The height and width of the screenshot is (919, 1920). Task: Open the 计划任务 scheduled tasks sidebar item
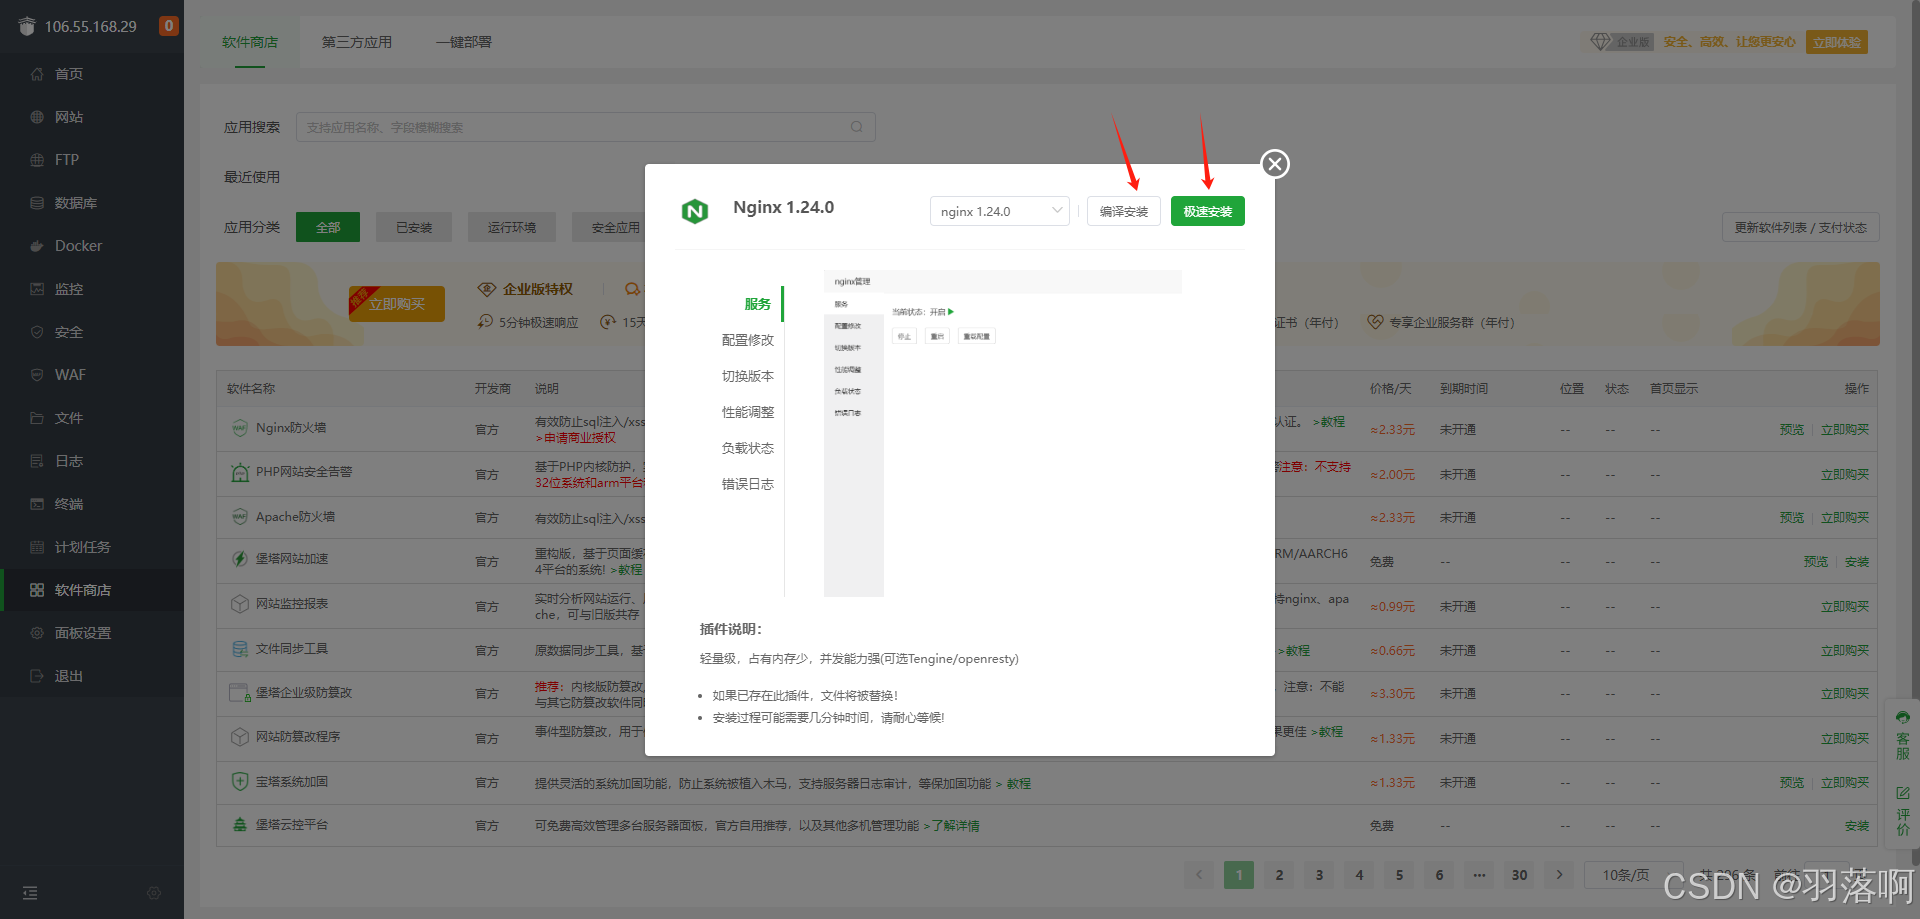[x=92, y=547]
